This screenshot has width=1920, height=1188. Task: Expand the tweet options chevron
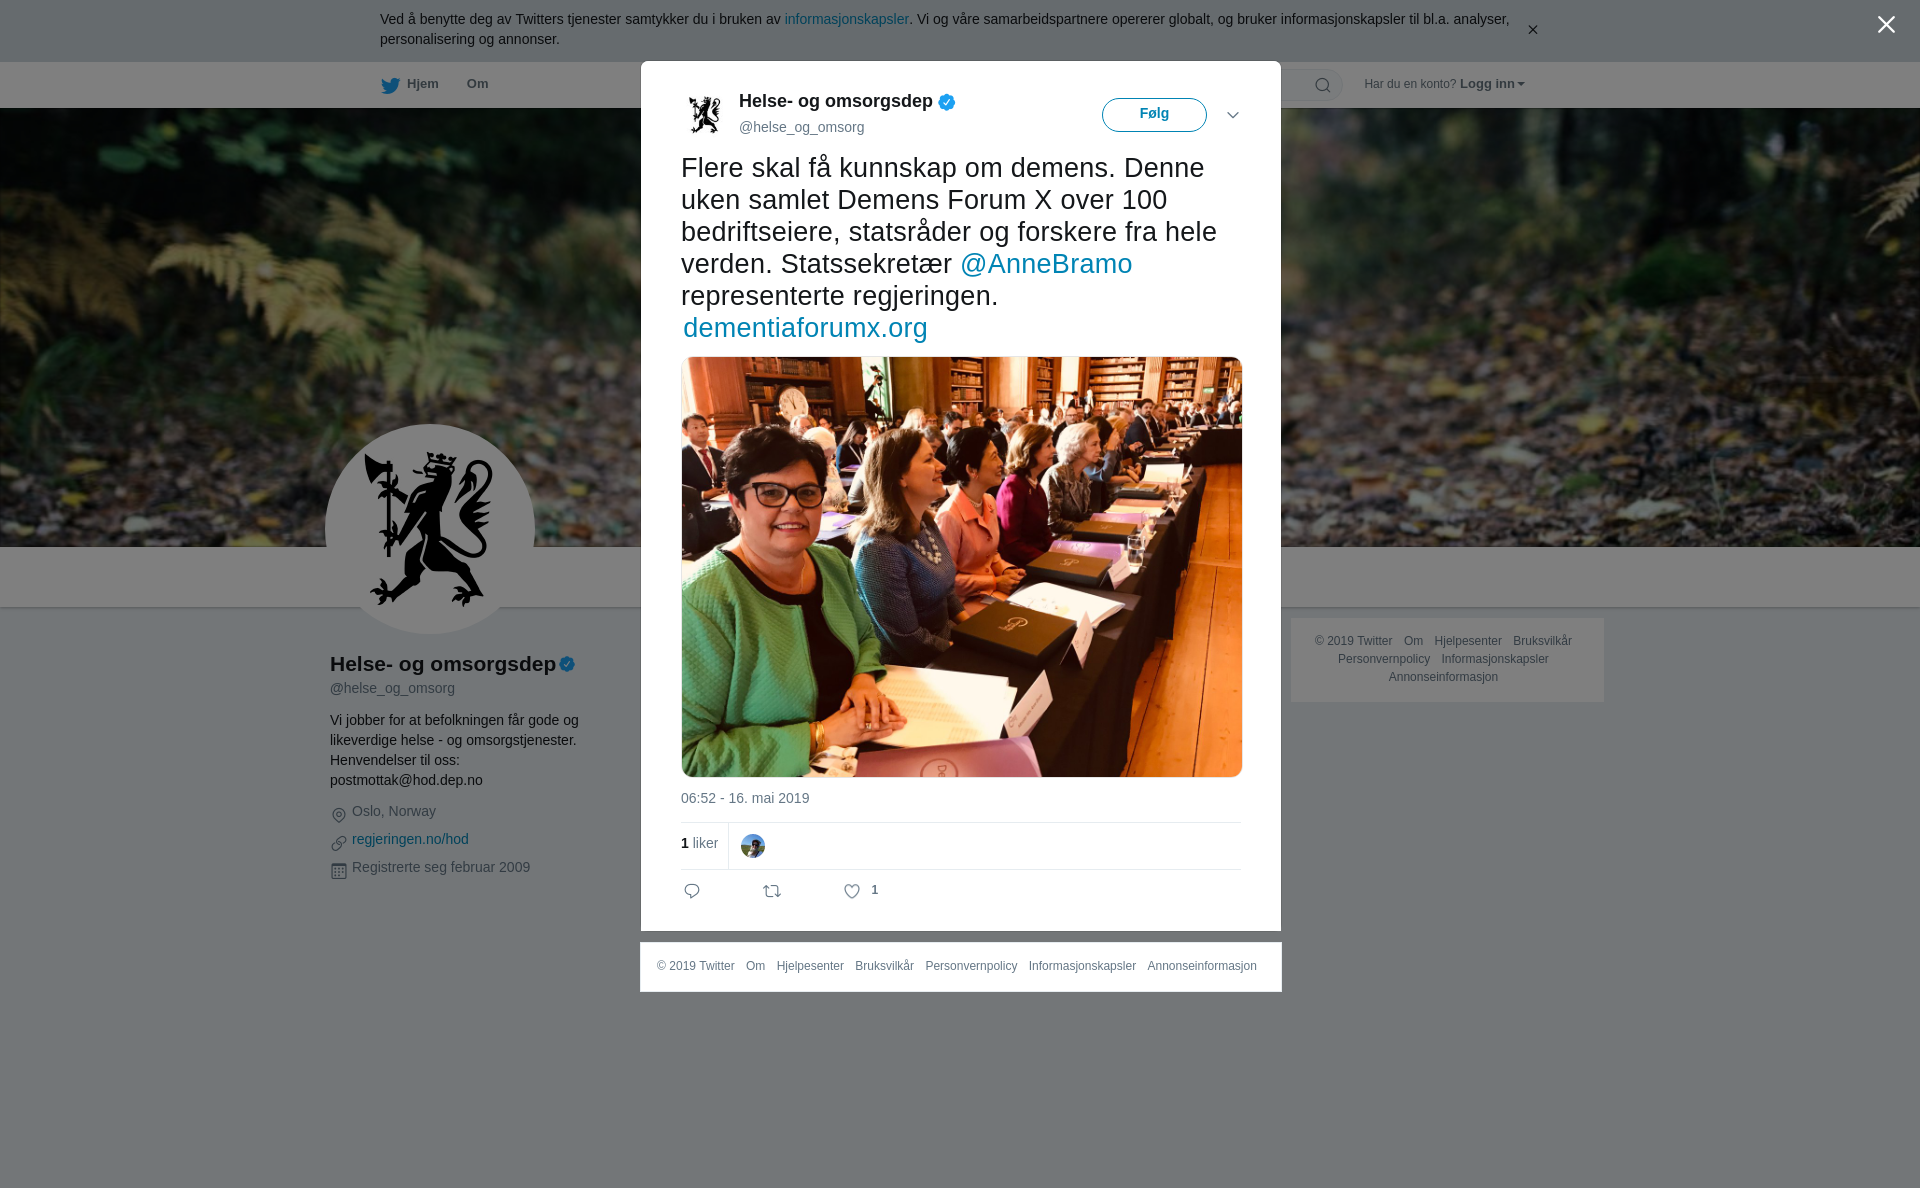click(1233, 115)
